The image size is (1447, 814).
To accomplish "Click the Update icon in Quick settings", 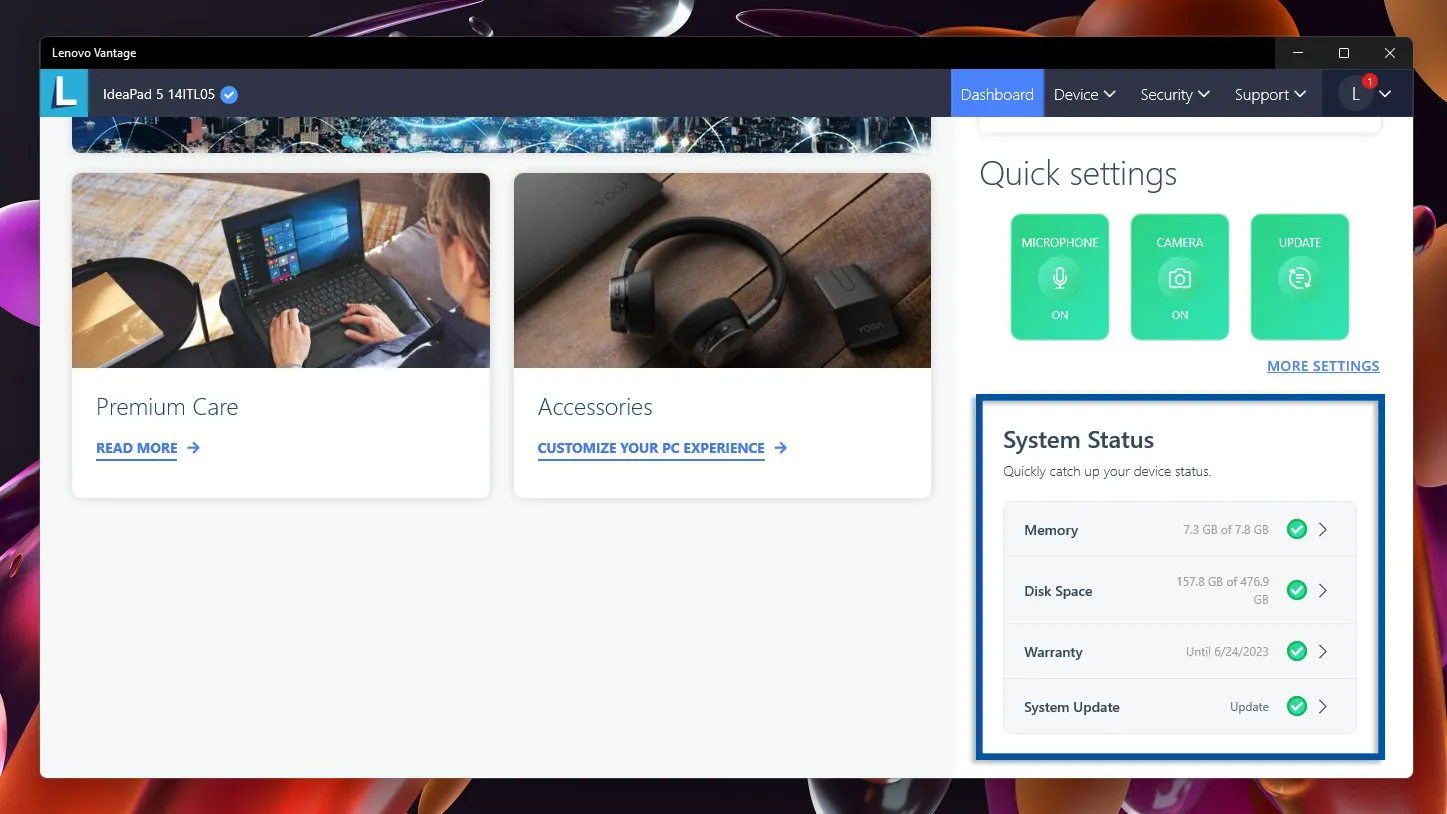I will [1299, 277].
